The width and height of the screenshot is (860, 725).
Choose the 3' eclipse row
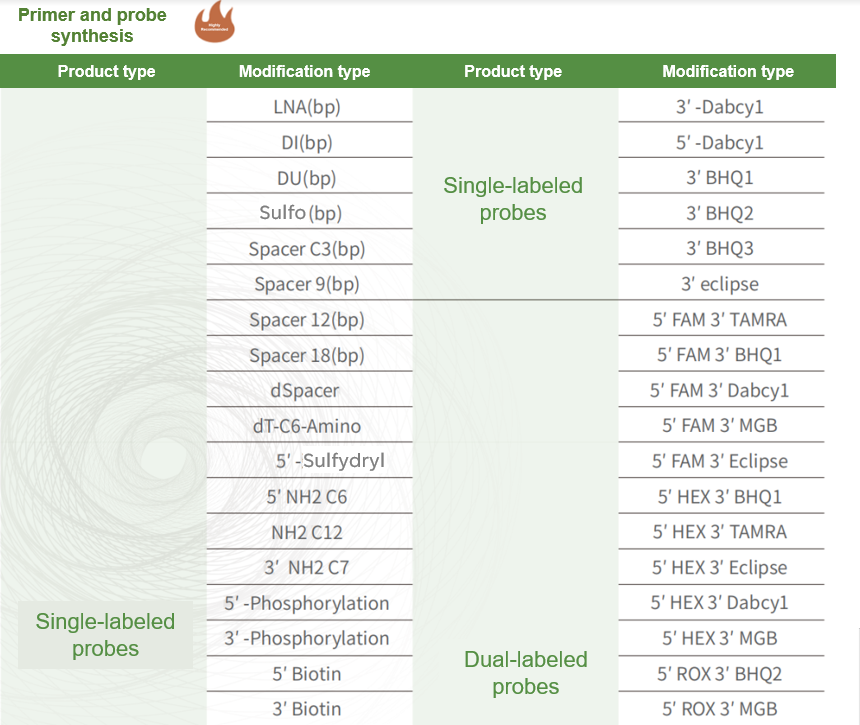(721, 284)
